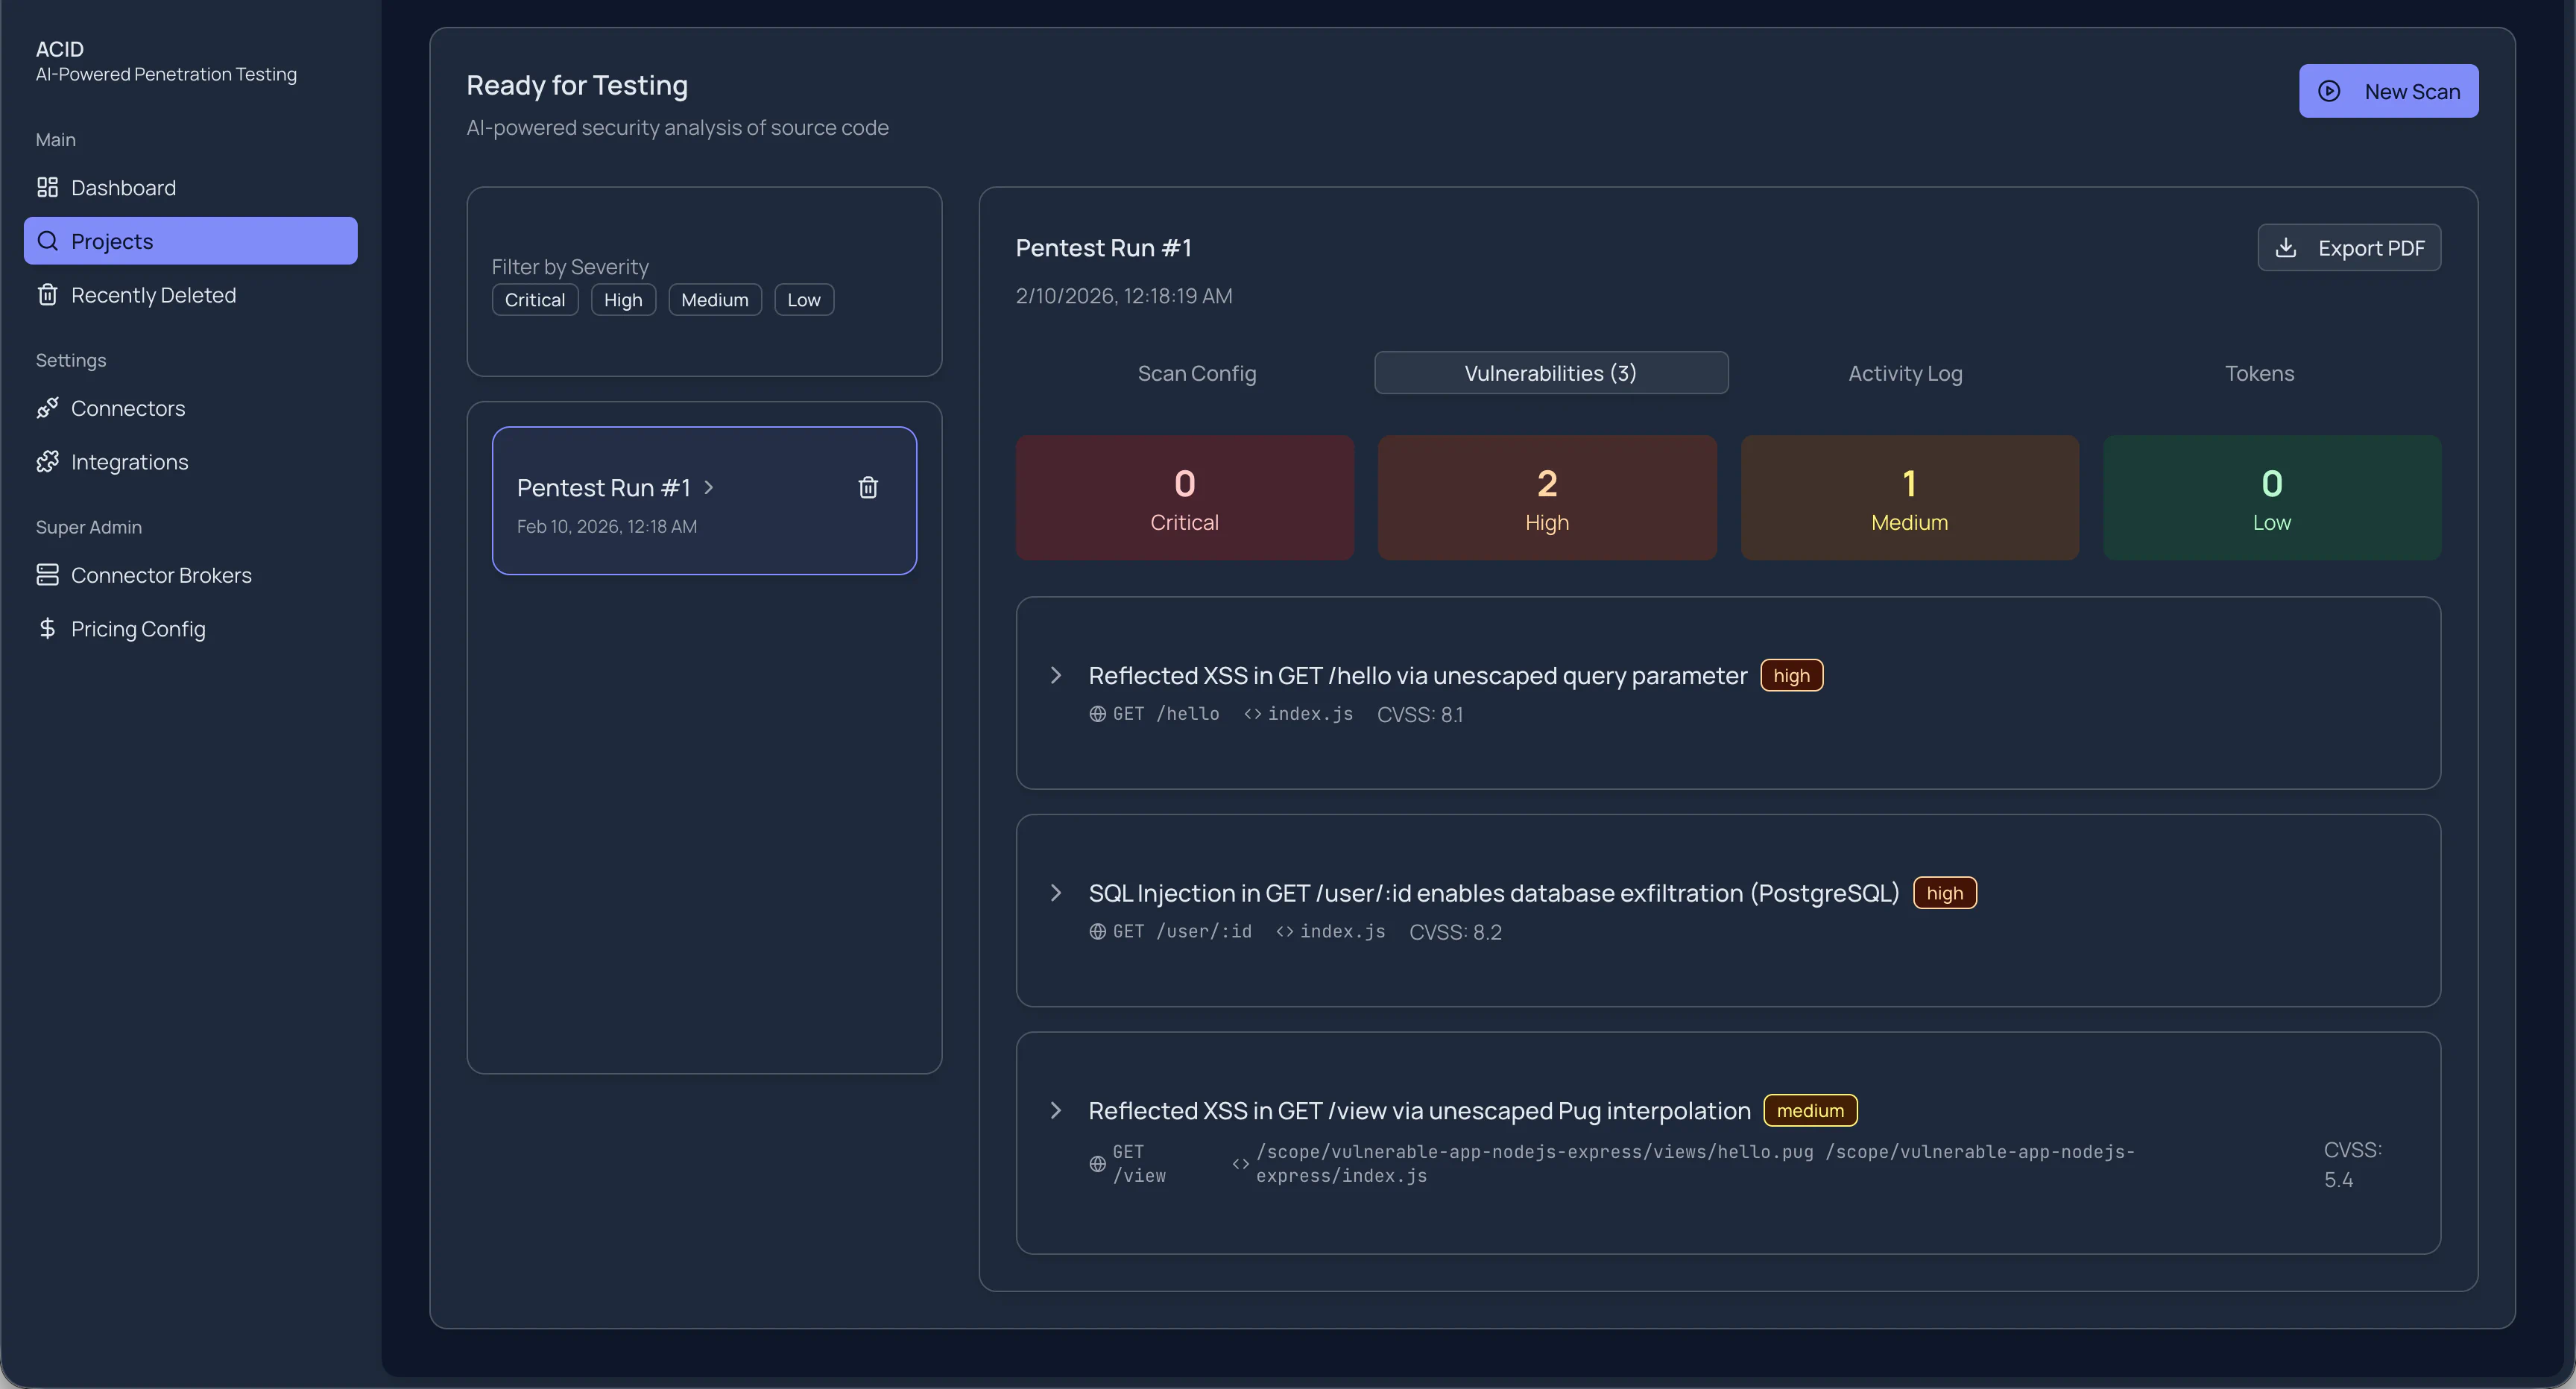Toggle the Medium severity filter
The height and width of the screenshot is (1389, 2576).
pos(715,299)
